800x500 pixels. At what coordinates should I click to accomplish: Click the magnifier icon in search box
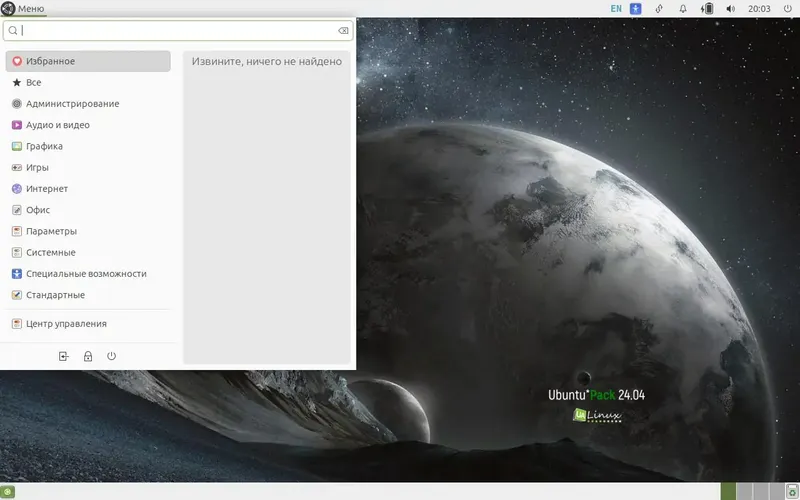tap(13, 31)
